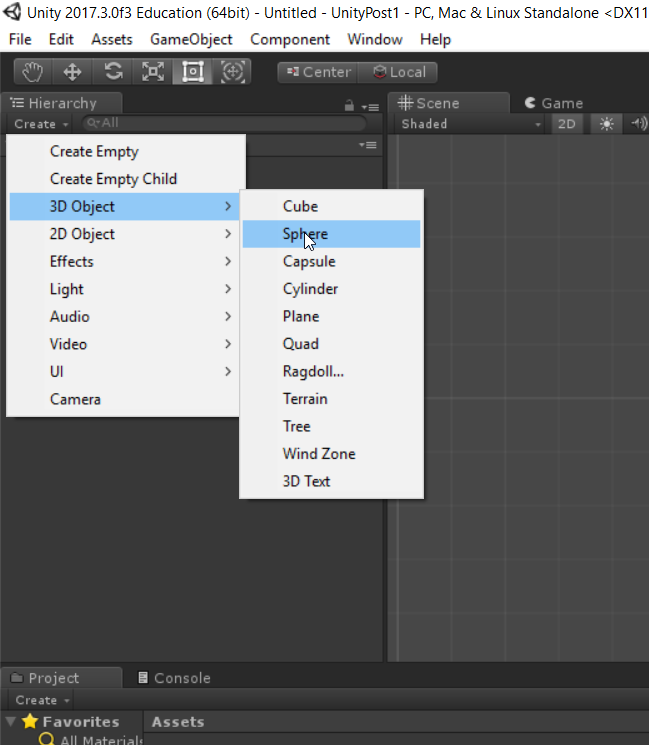Viewport: 649px width, 745px height.
Task: Create a Cylinder object
Action: [331, 289]
